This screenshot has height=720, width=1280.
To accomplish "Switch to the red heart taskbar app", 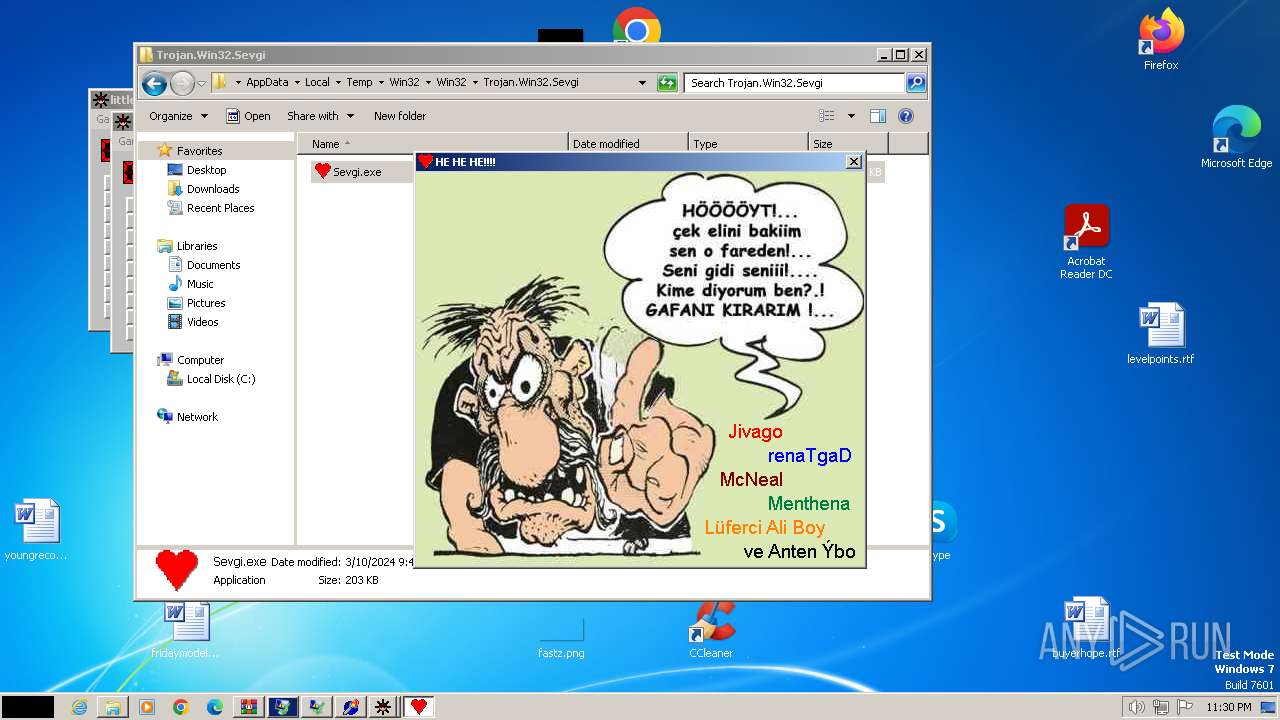I will tap(419, 707).
